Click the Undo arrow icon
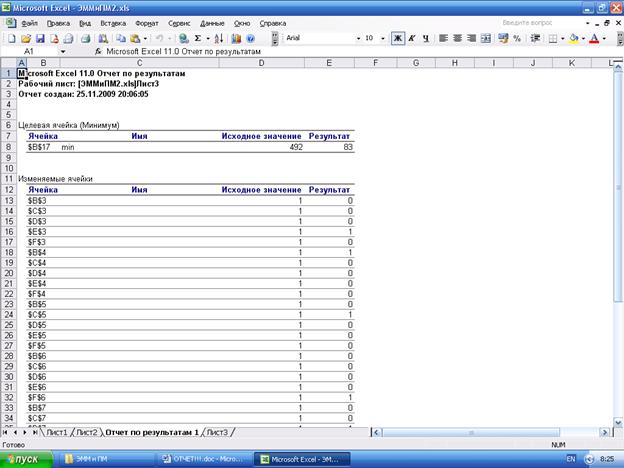Screen dimensions: 624x468 pyautogui.click(x=159, y=39)
